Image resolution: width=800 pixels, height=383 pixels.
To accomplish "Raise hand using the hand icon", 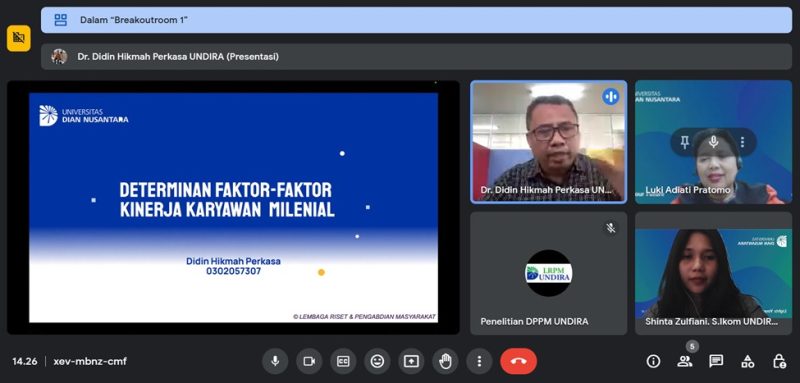I will click(445, 361).
